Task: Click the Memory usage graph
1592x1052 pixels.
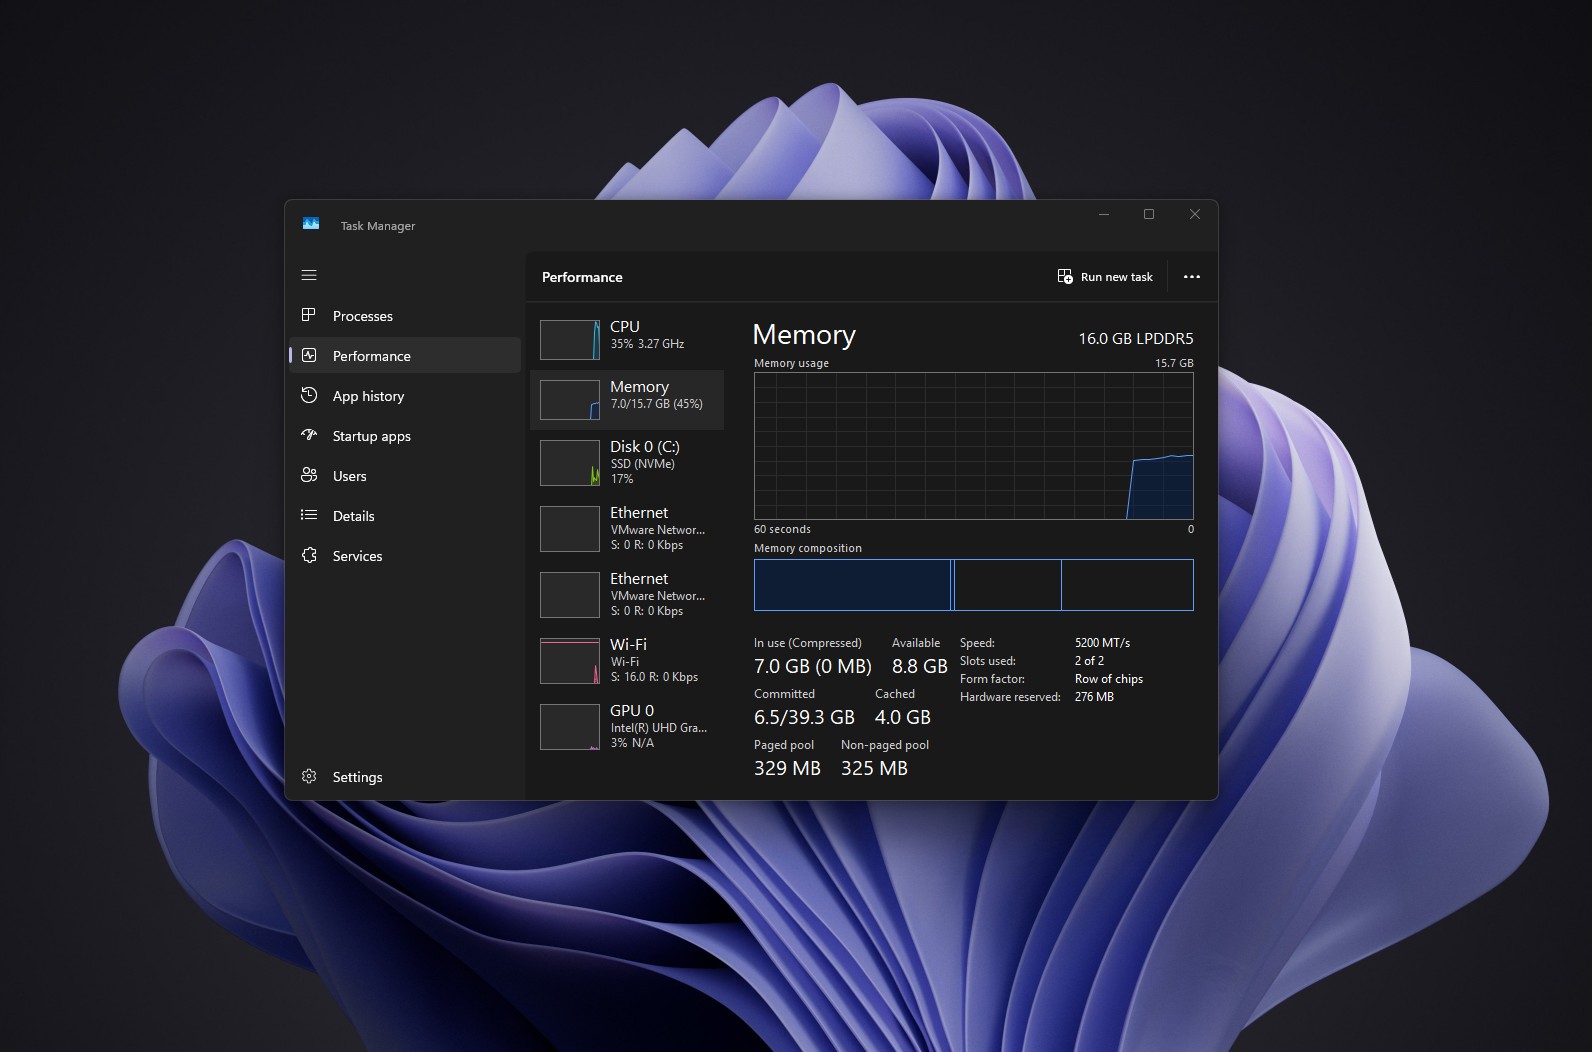Action: [x=974, y=446]
